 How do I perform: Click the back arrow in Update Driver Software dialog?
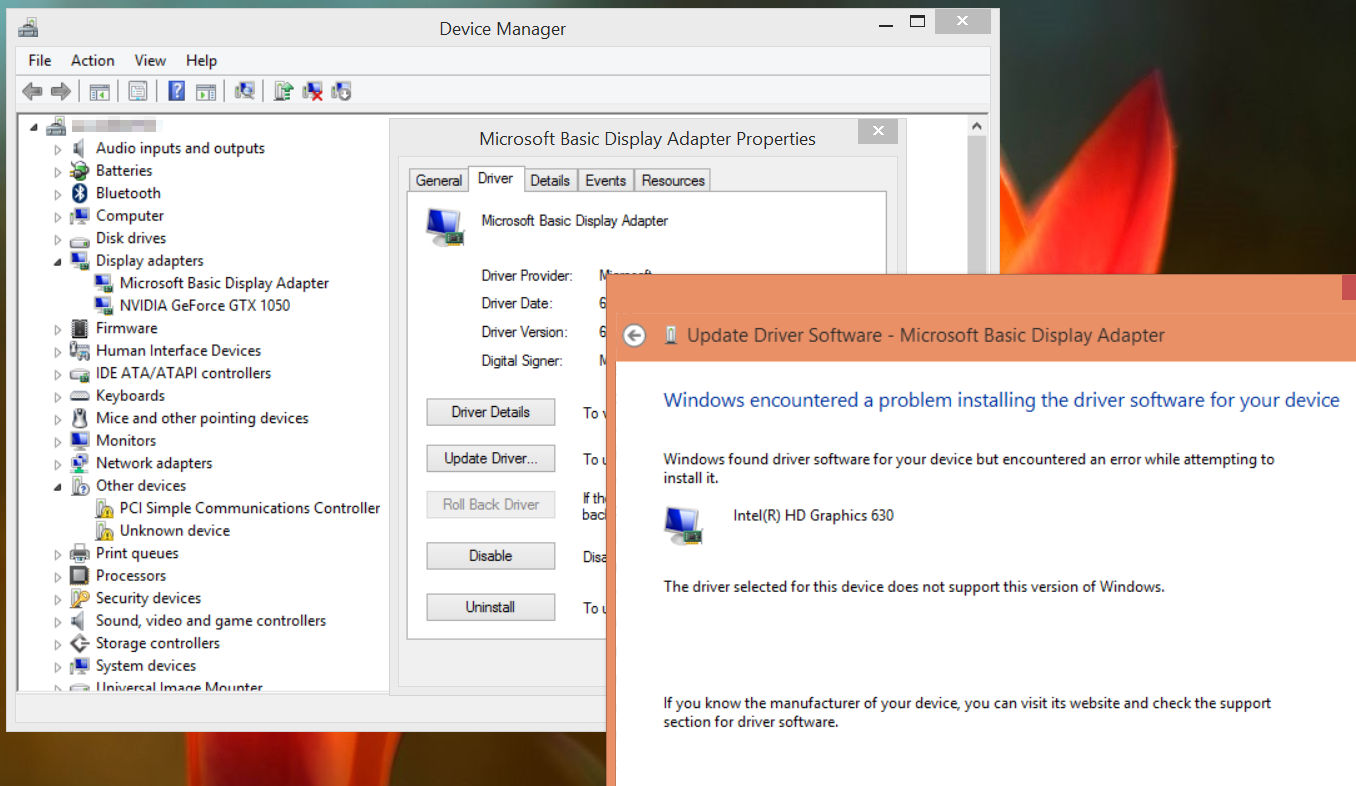coord(634,336)
